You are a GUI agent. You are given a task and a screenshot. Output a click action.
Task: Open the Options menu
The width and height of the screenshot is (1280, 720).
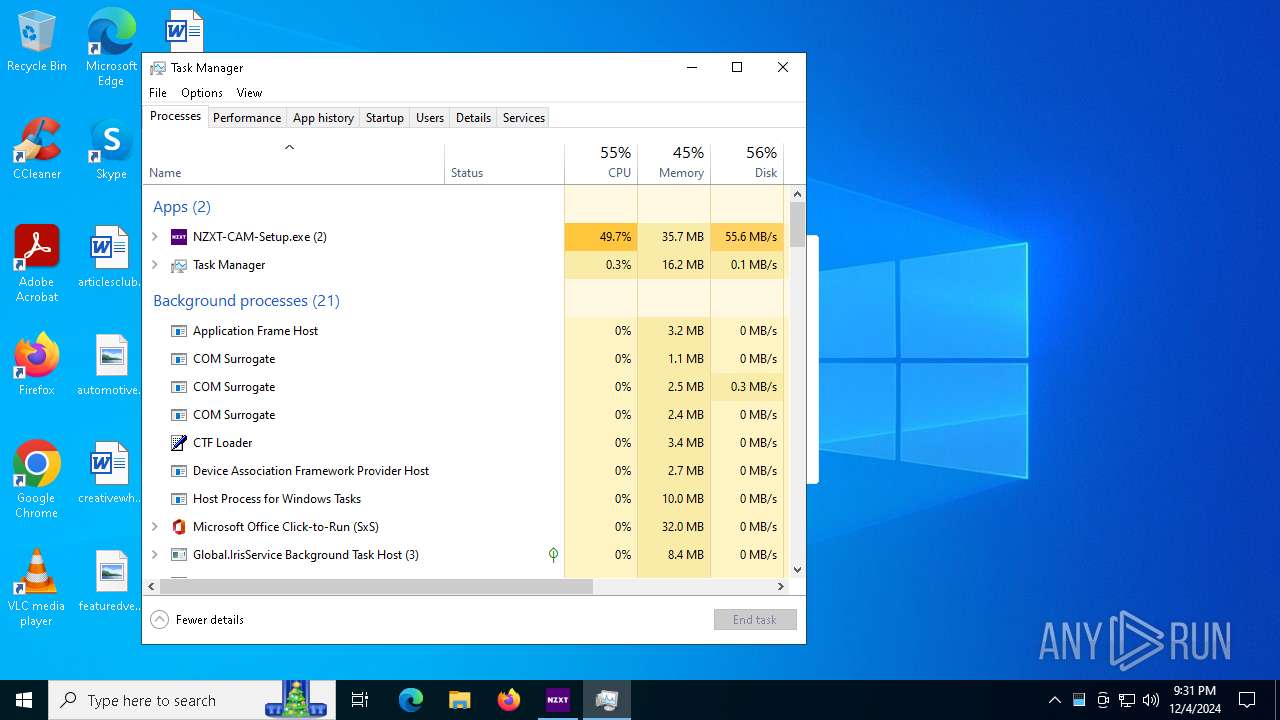pyautogui.click(x=202, y=93)
